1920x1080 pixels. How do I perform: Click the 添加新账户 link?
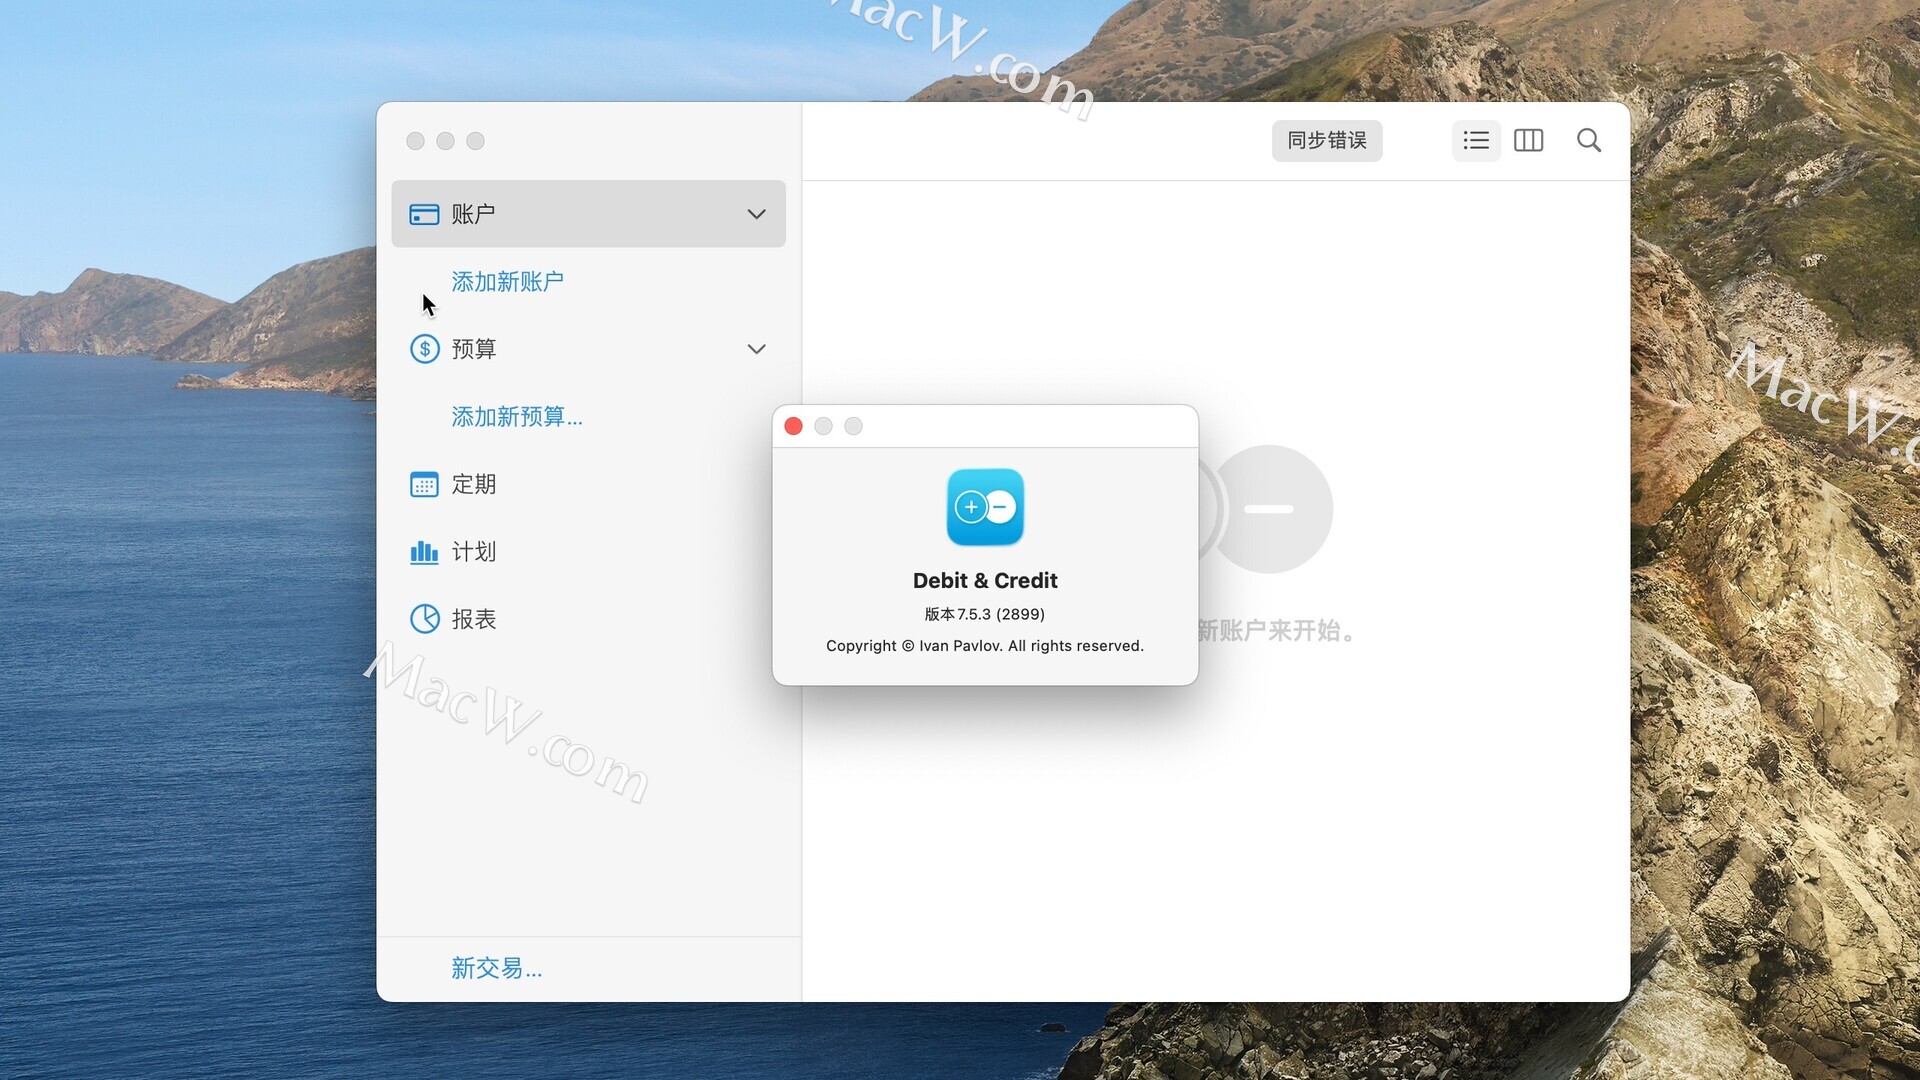507,282
